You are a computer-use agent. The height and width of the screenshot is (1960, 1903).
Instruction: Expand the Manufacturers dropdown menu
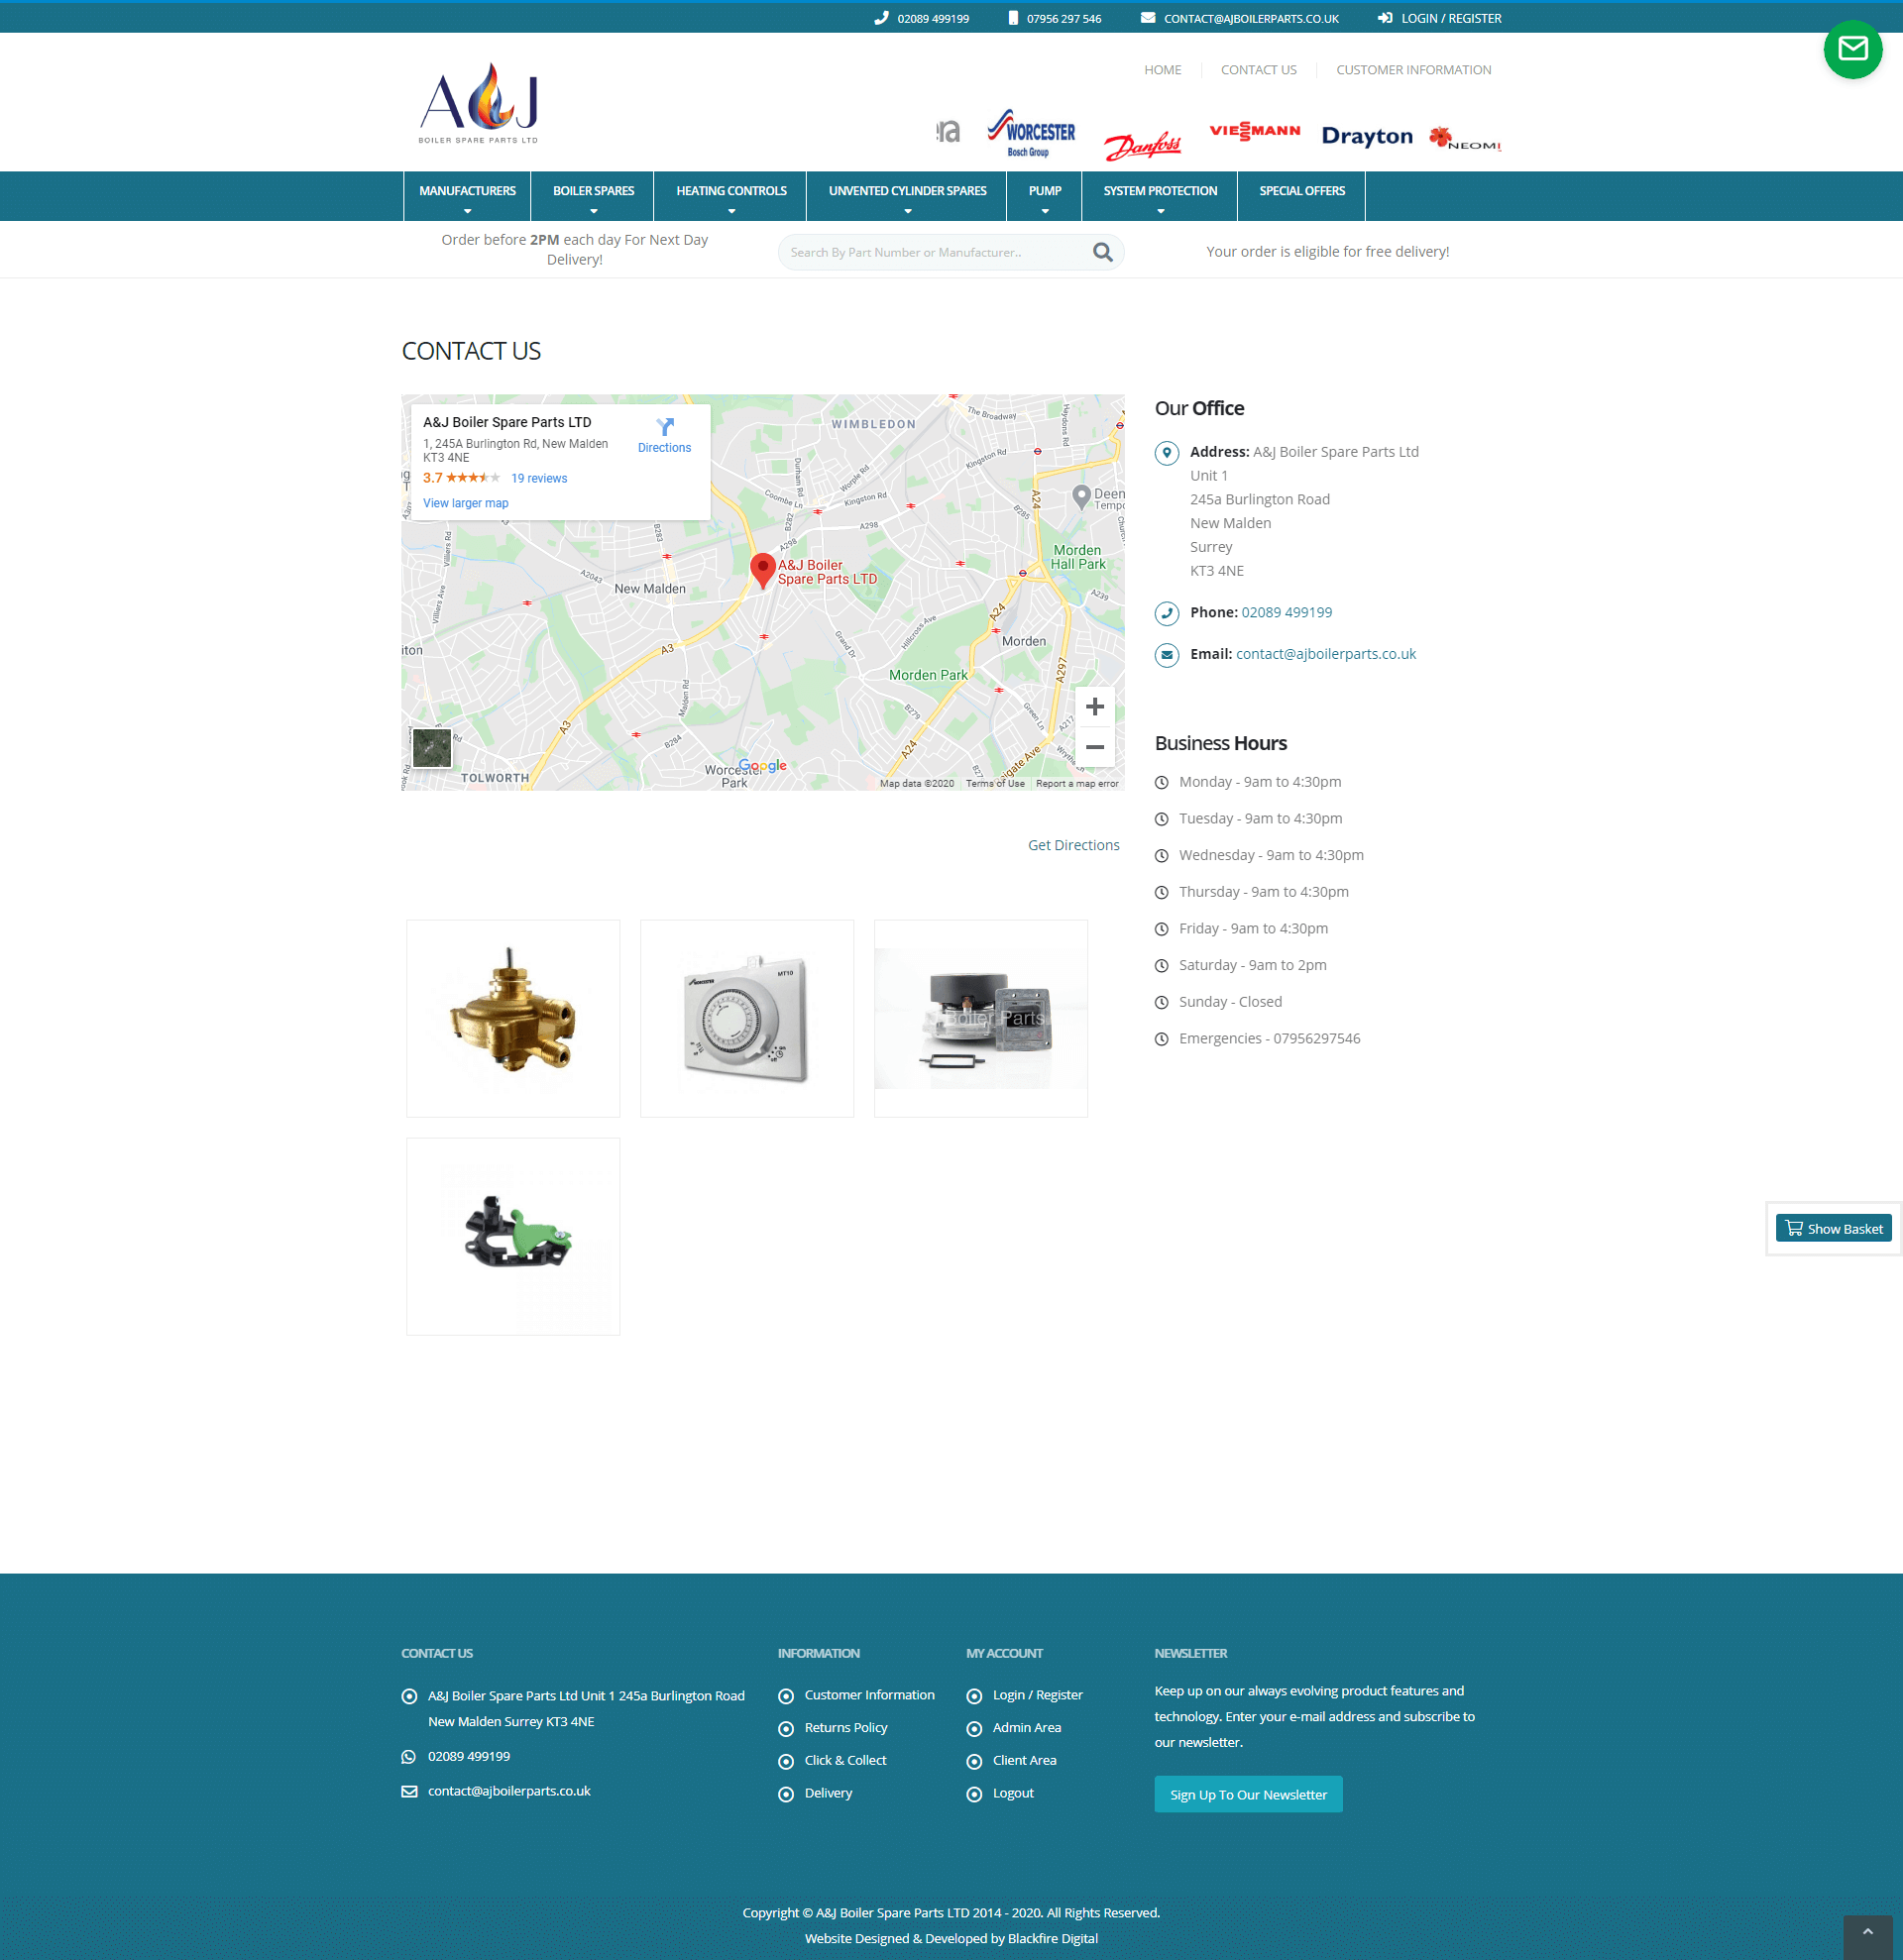coord(467,195)
